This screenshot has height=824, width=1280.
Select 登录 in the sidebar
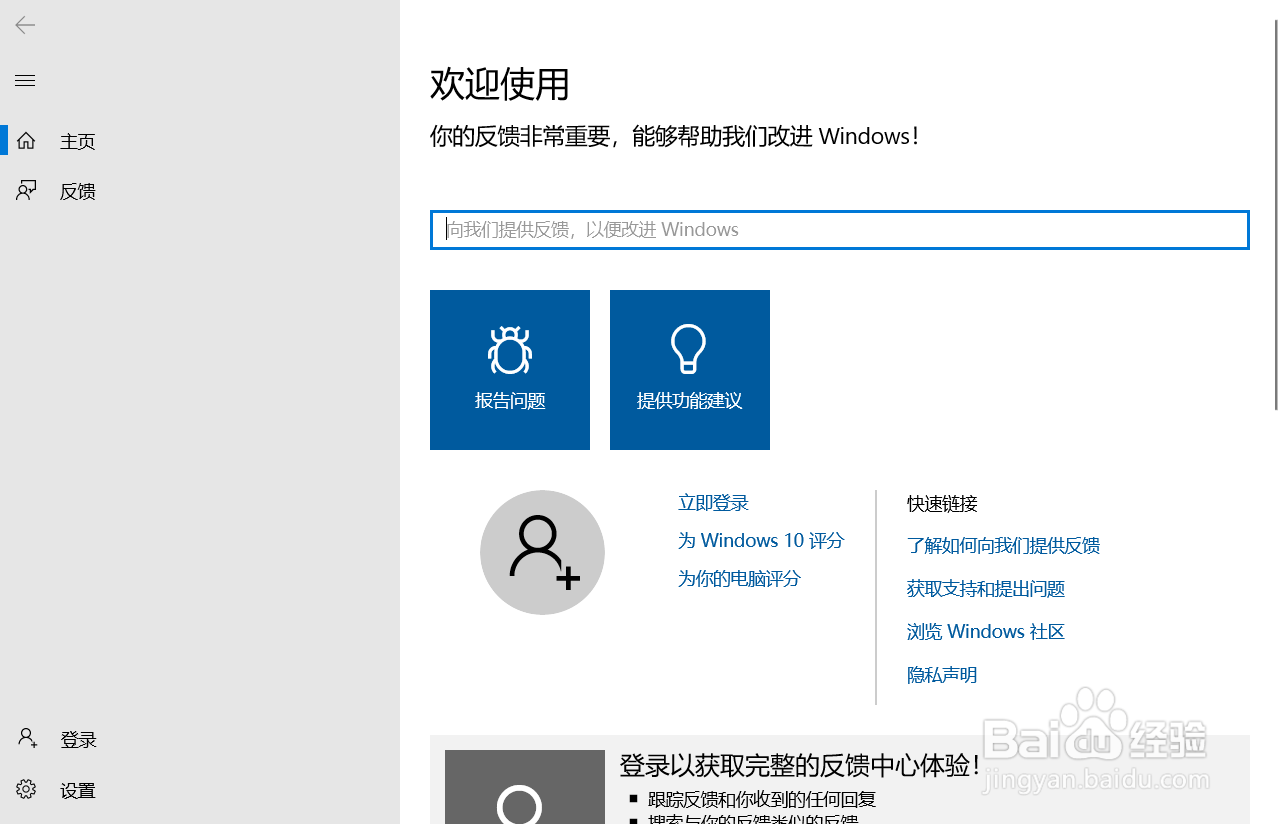[78, 740]
